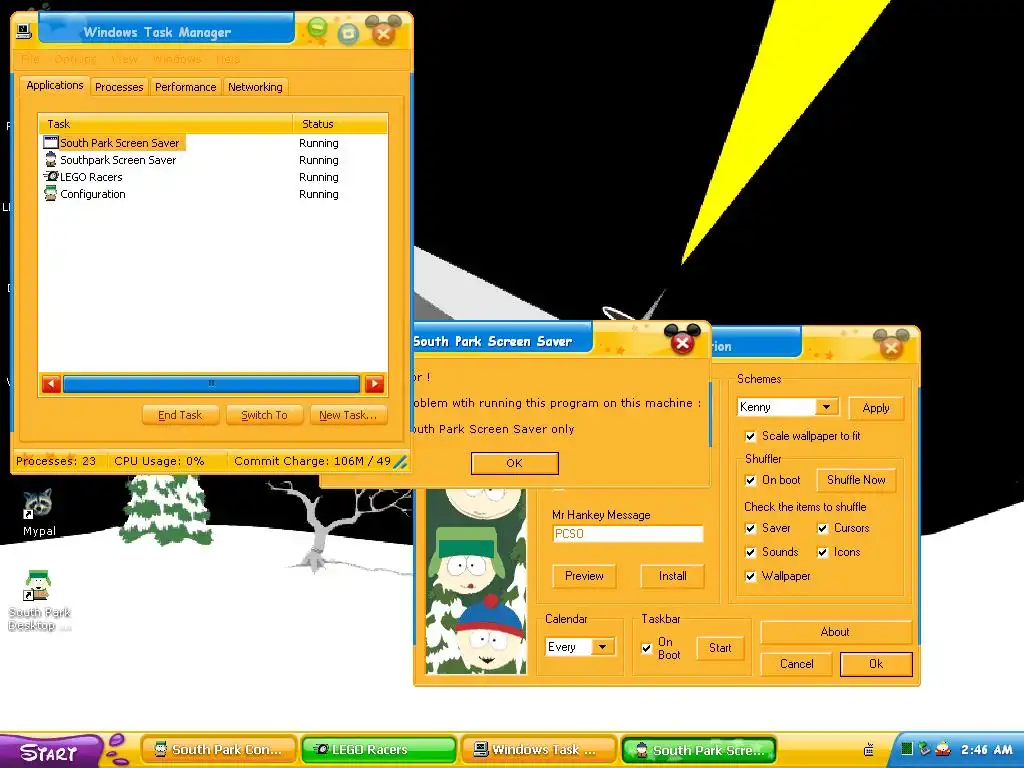Viewport: 1024px width, 768px height.
Task: Uncheck the Saver shuffle item
Action: (750, 528)
